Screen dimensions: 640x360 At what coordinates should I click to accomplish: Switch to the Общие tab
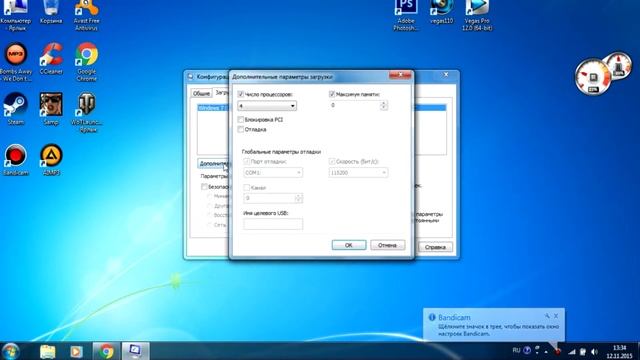point(201,93)
